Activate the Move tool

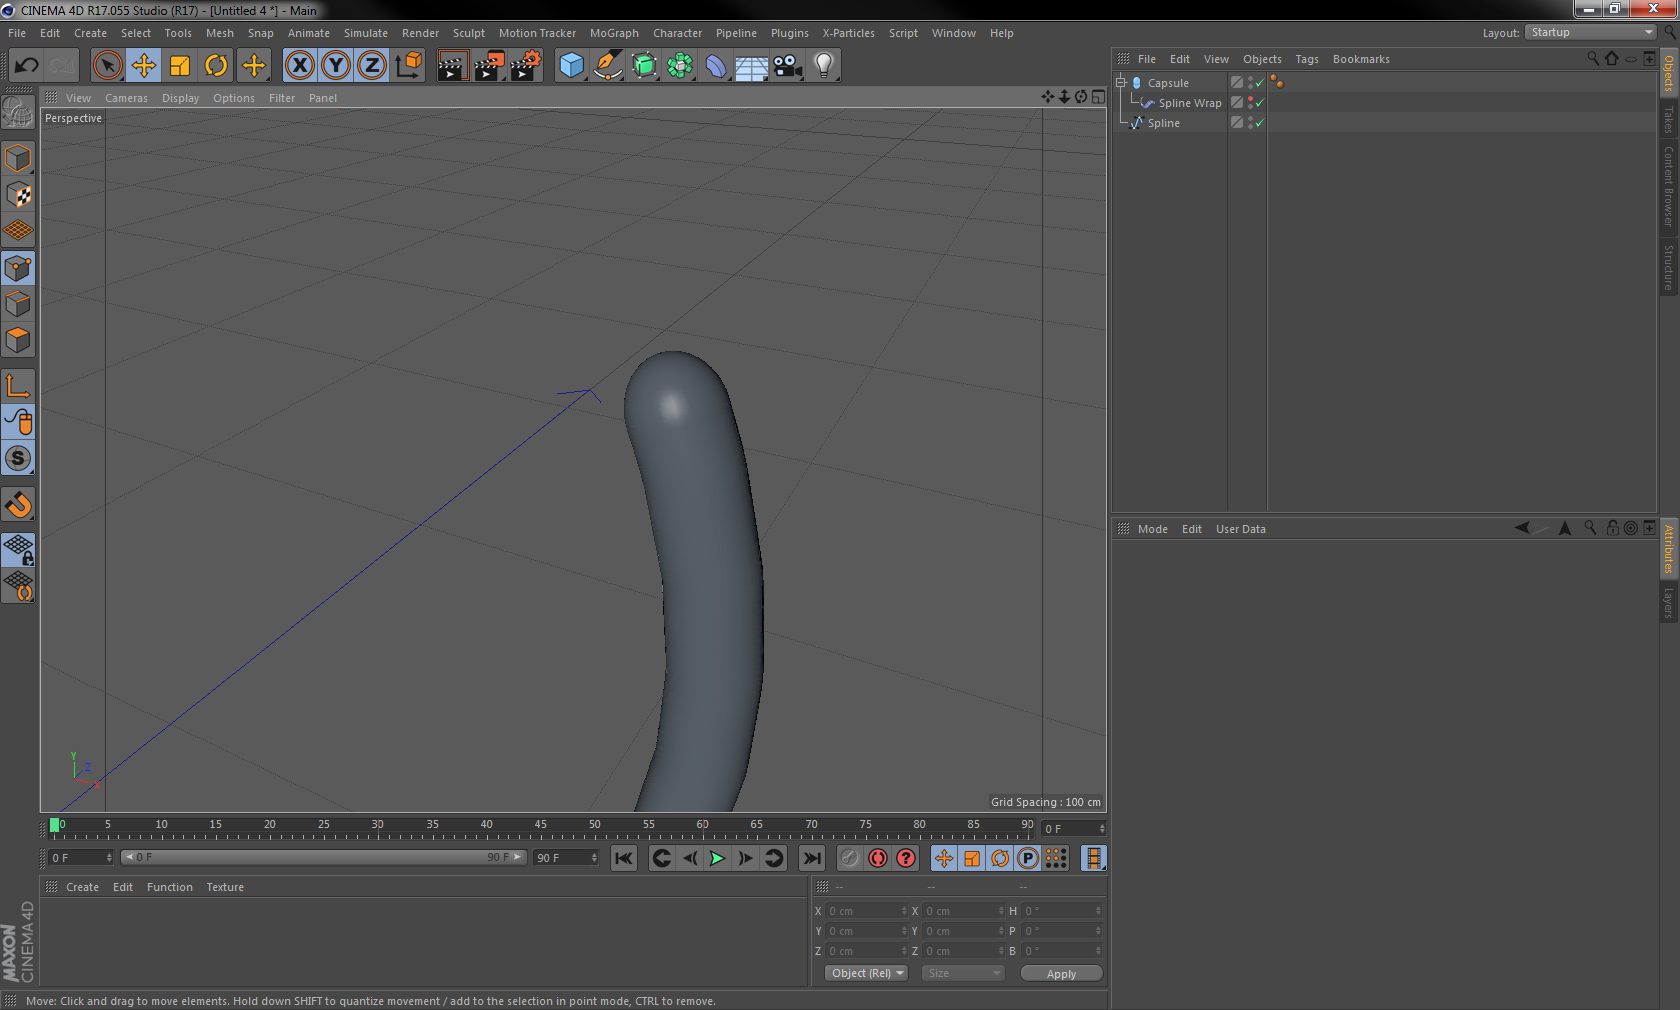pos(144,66)
